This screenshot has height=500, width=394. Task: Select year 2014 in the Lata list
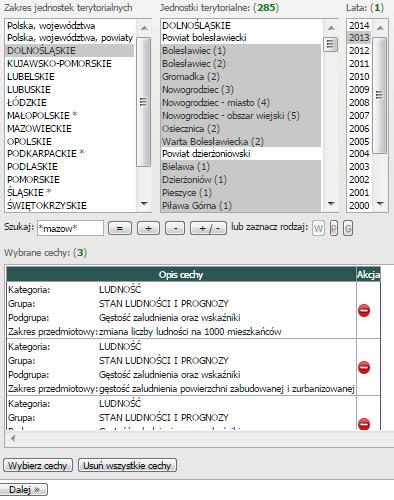(359, 26)
